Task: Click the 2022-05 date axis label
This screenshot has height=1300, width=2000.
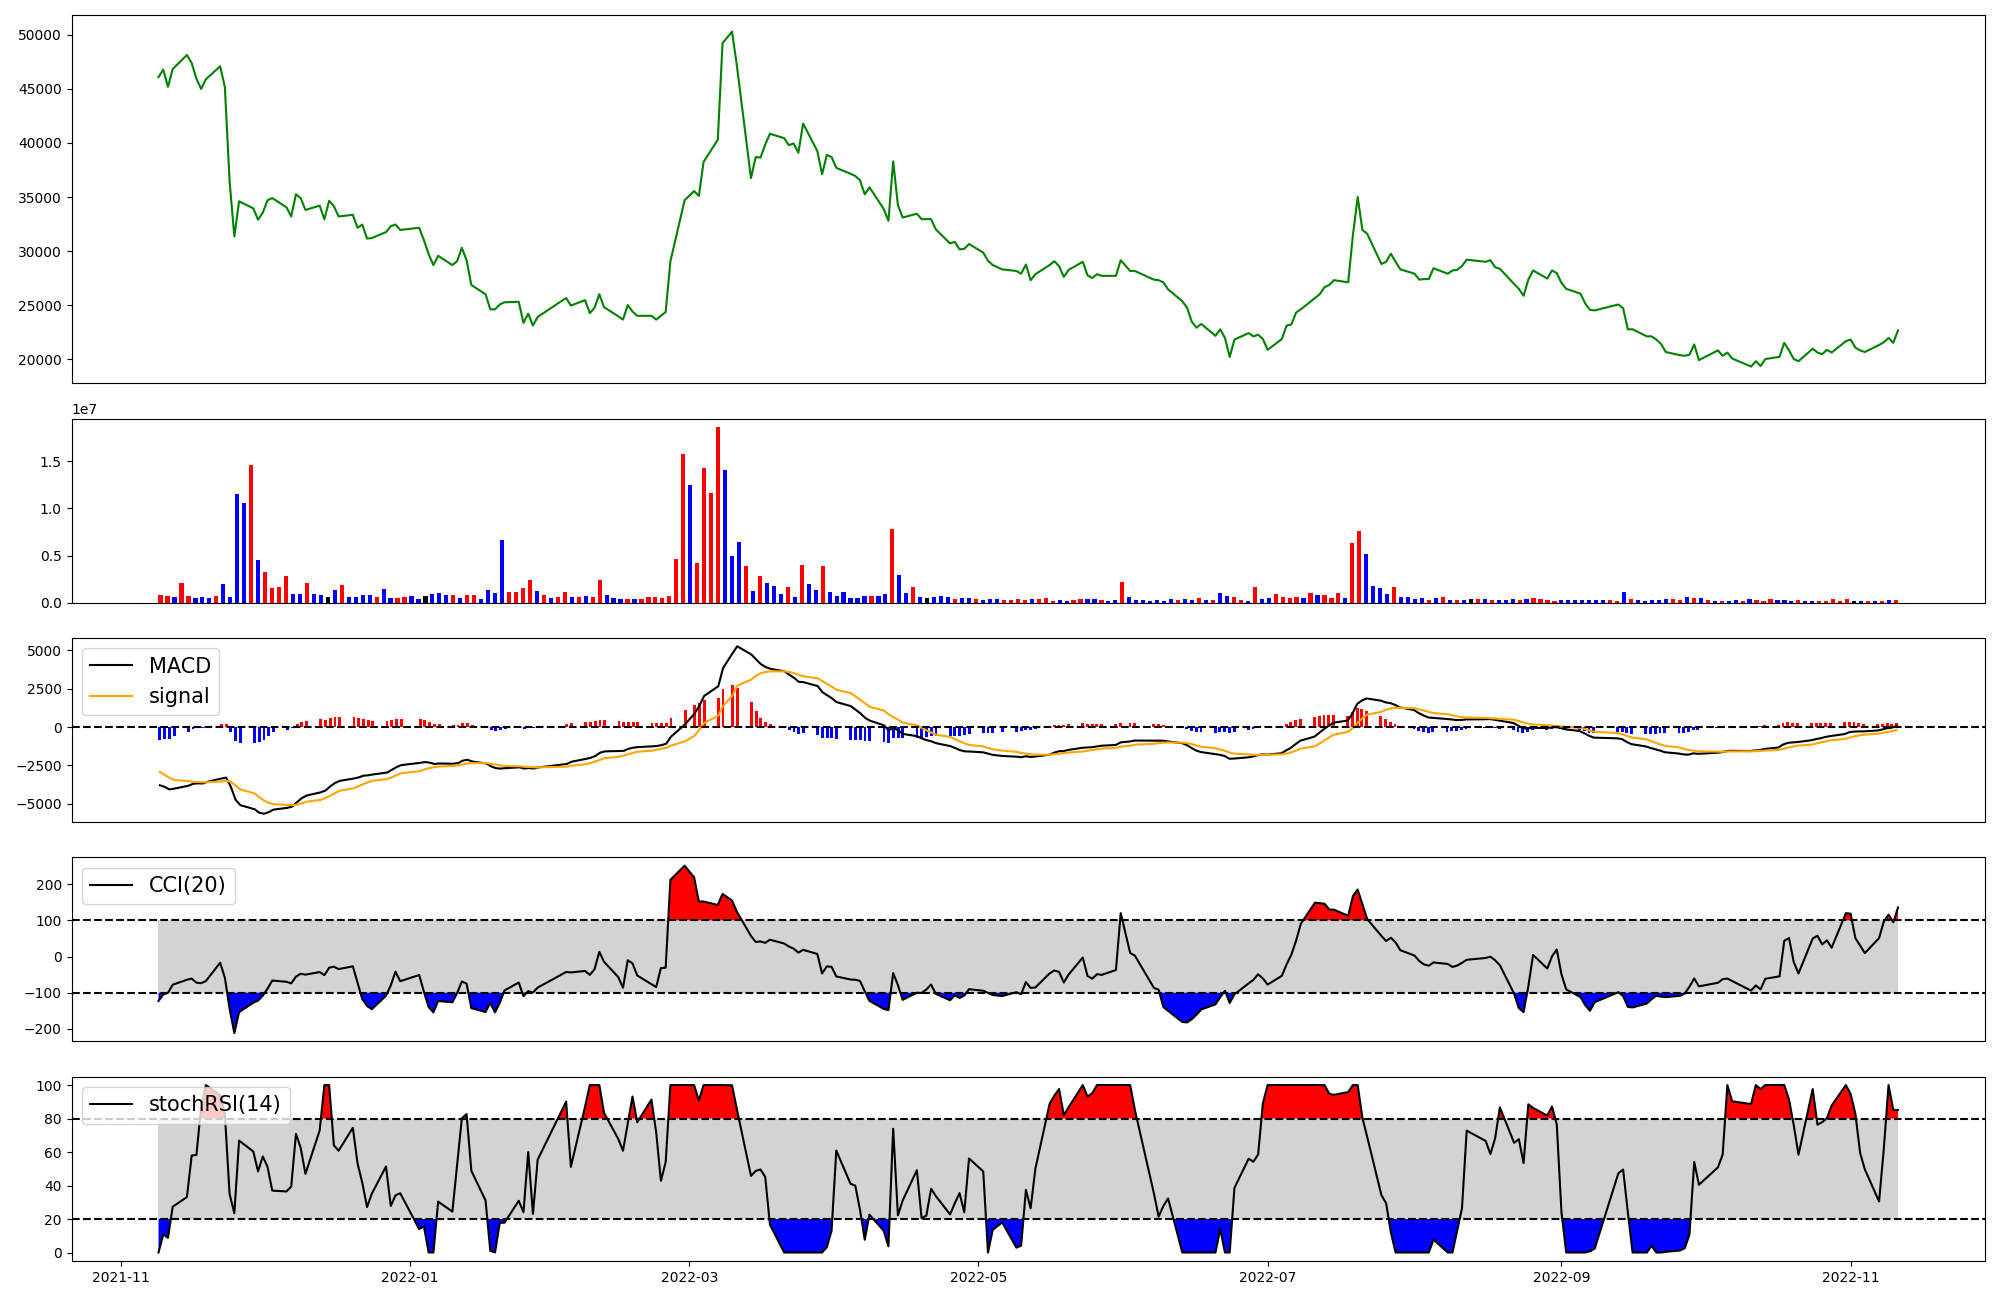Action: point(978,1277)
